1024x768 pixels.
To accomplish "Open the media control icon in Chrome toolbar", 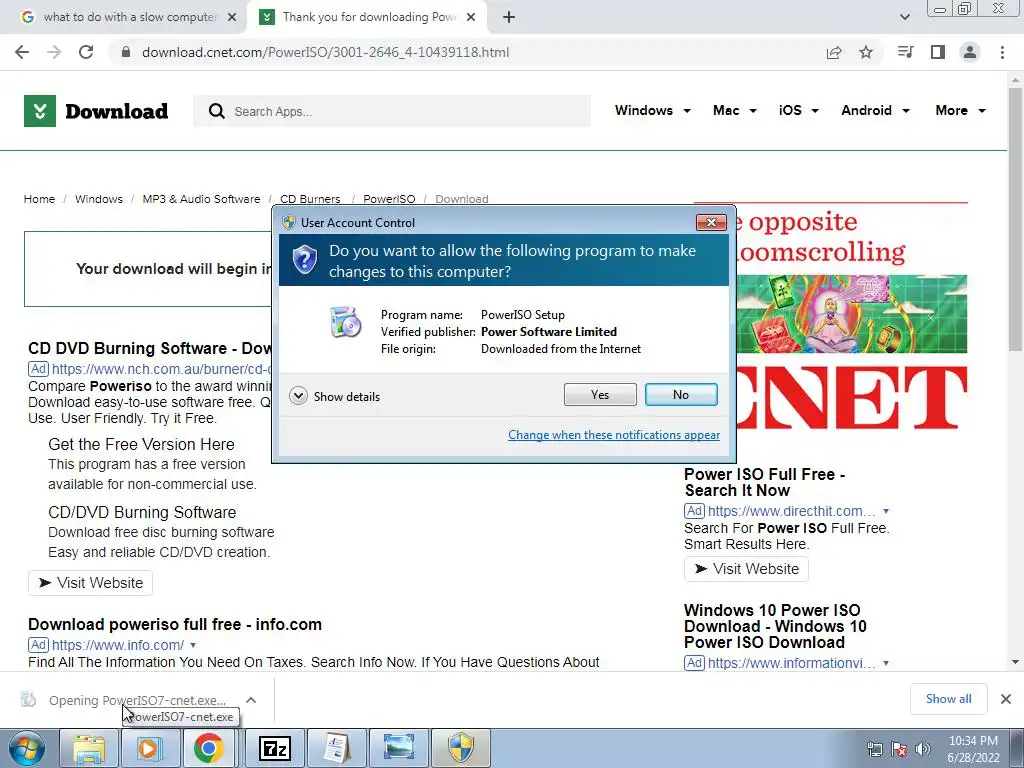I will (905, 52).
